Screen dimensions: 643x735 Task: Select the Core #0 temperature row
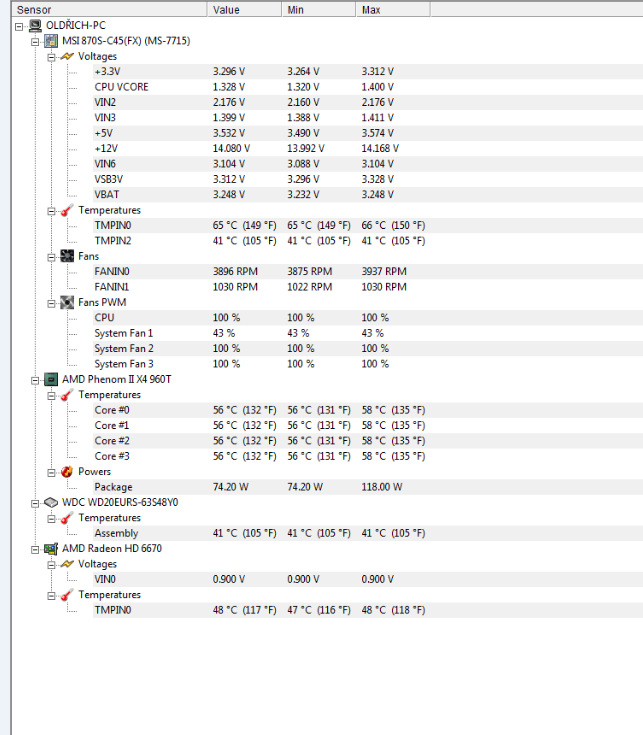point(368,410)
